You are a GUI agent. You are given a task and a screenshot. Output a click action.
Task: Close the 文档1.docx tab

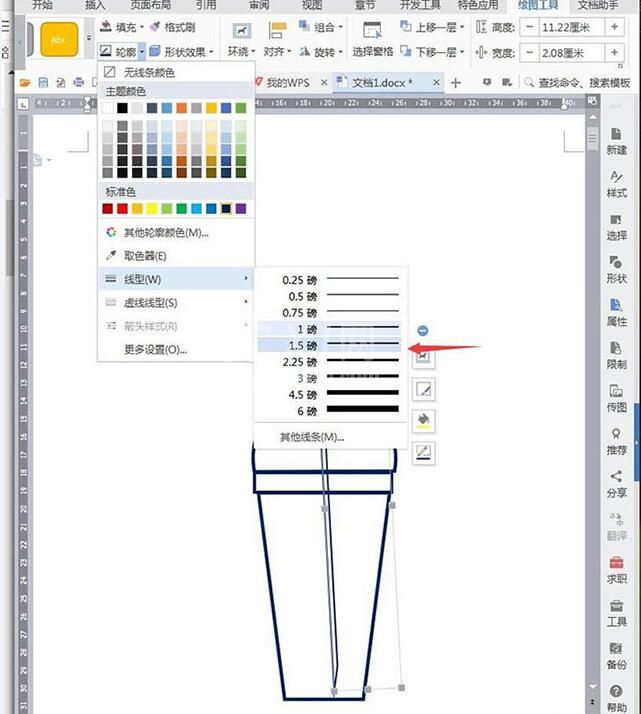click(x=436, y=82)
